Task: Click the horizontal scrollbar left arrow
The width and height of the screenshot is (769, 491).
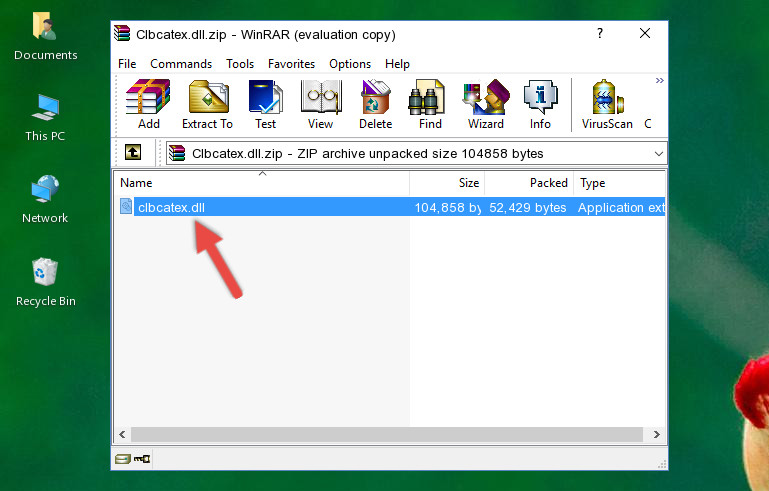Action: pyautogui.click(x=122, y=435)
